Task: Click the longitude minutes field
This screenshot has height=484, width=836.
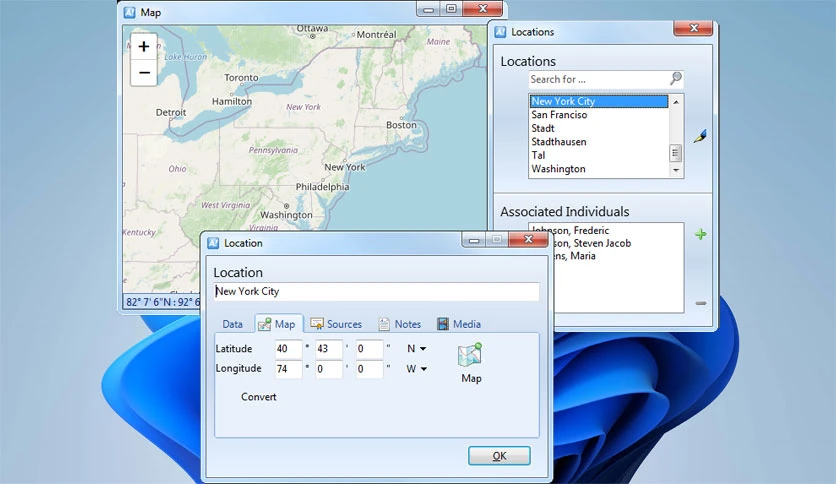Action: pos(329,369)
